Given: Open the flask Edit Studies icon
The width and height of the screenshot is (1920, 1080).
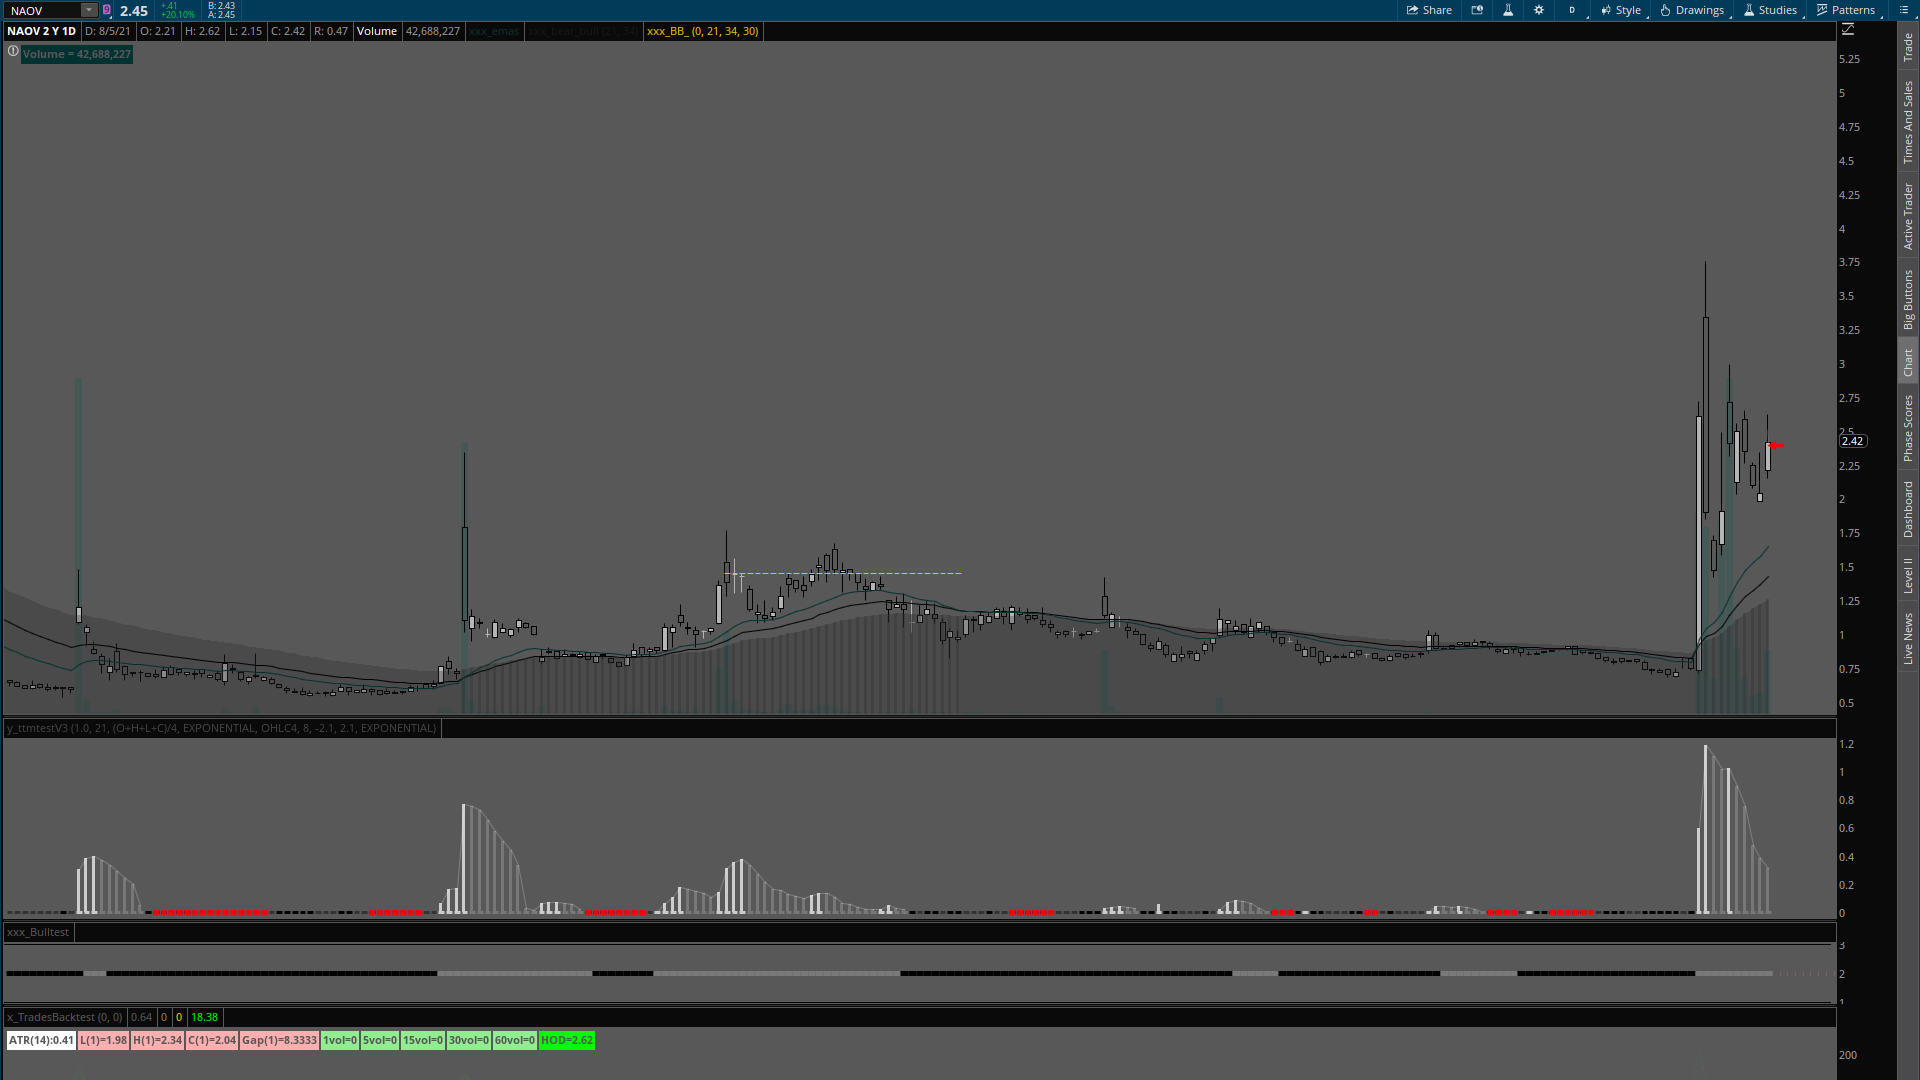Looking at the screenshot, I should click(1508, 10).
